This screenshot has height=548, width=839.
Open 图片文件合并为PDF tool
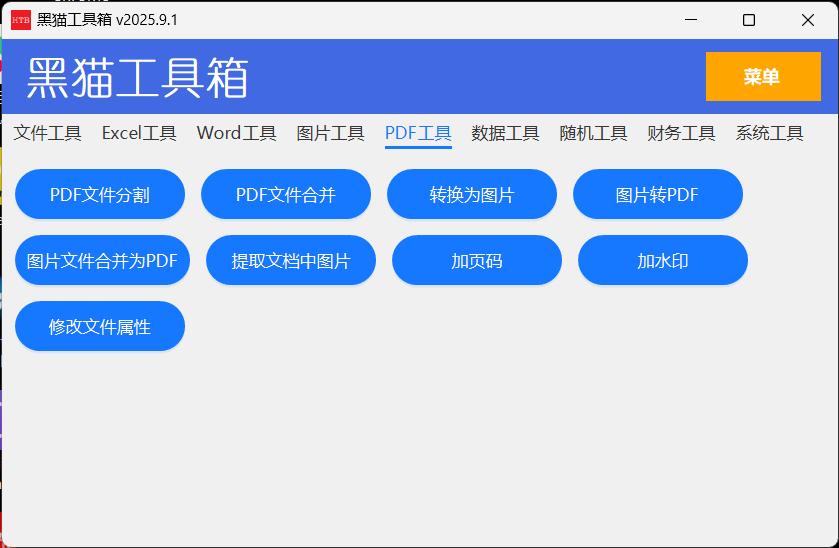pos(102,261)
